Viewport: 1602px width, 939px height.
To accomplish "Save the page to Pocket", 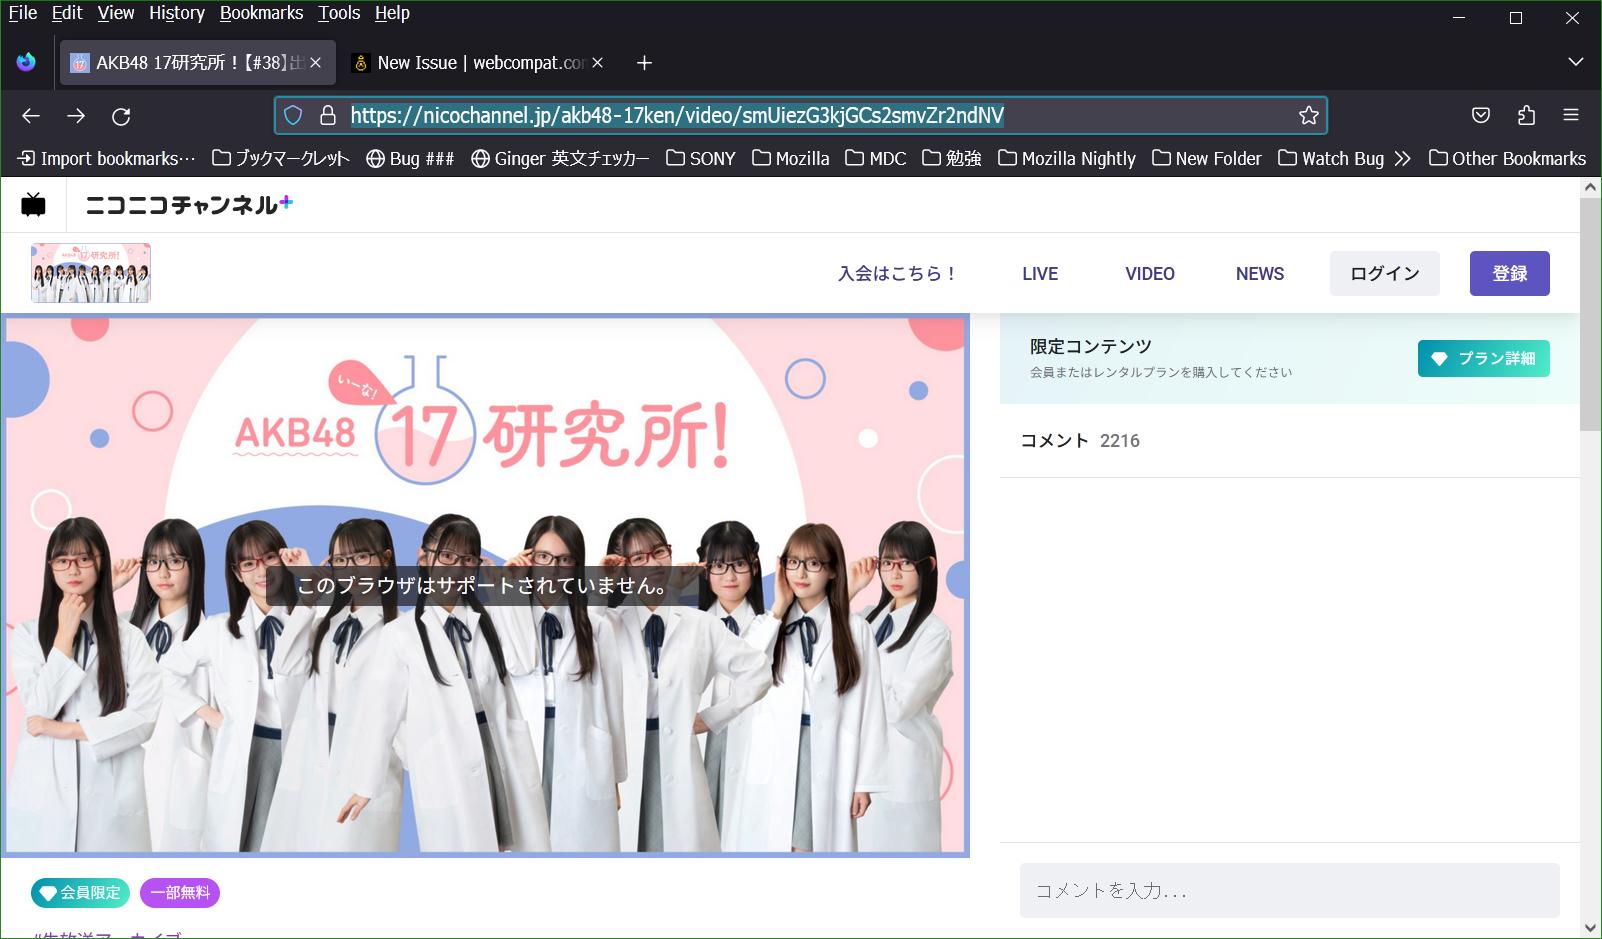I will 1481,115.
